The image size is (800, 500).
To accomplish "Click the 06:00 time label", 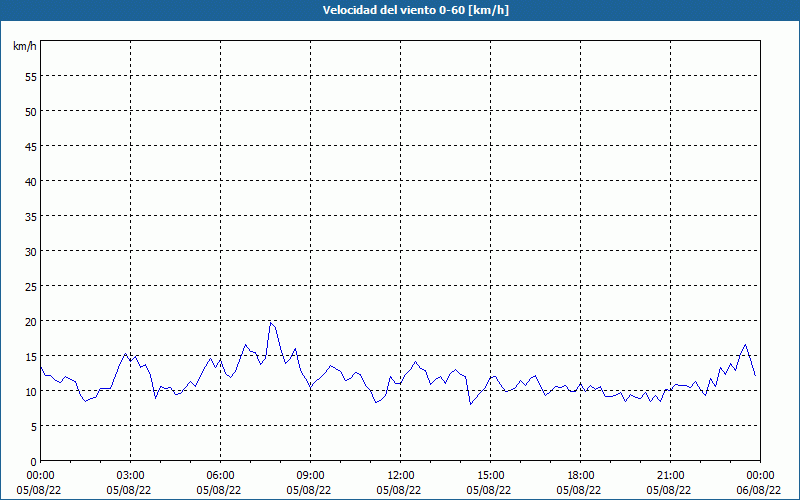I will pos(220,476).
